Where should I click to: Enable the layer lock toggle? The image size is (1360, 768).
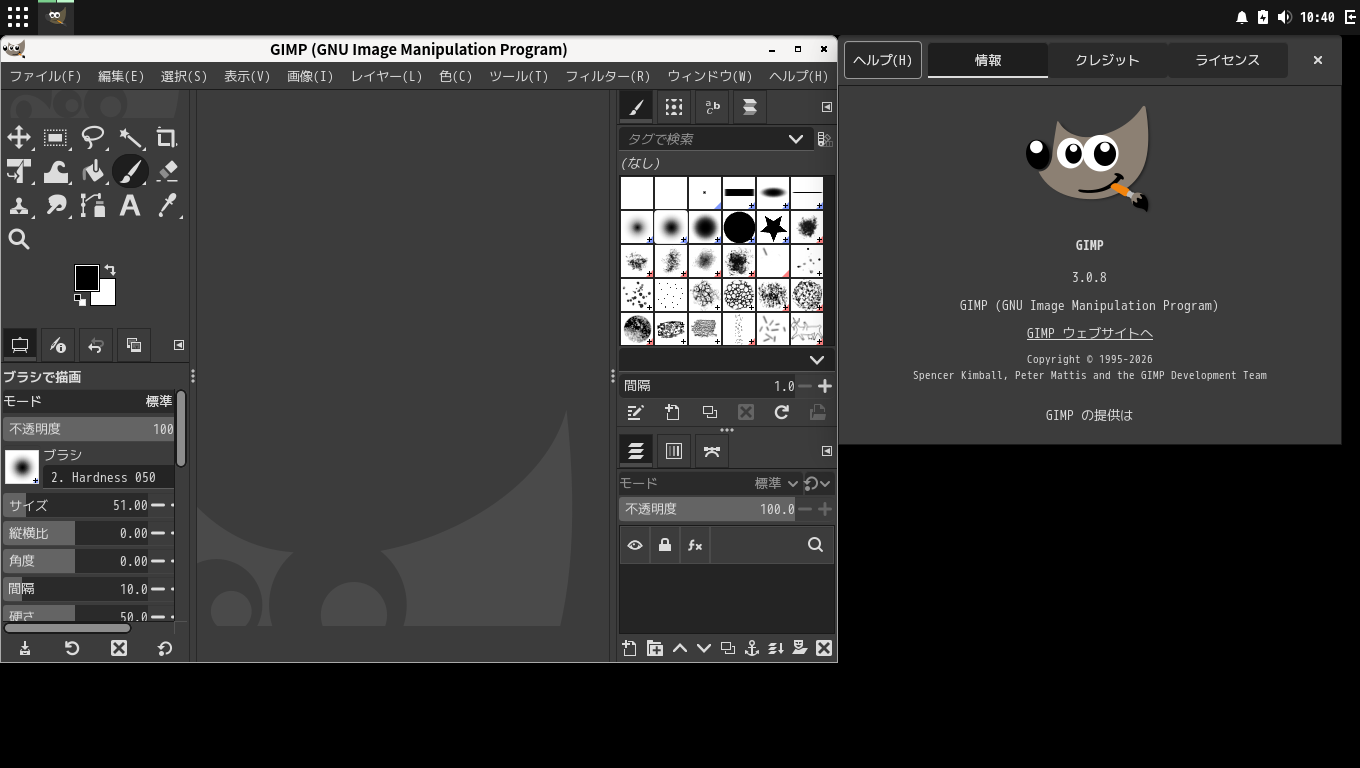(x=665, y=545)
